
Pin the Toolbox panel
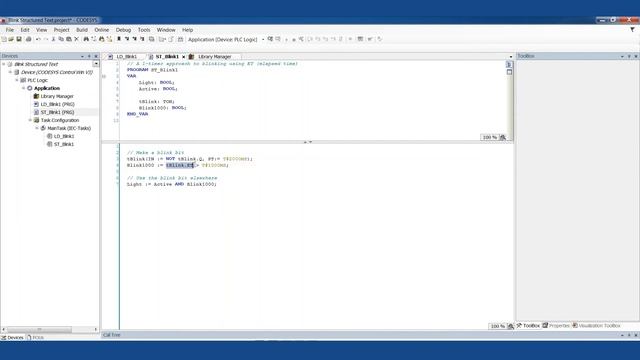629,56
